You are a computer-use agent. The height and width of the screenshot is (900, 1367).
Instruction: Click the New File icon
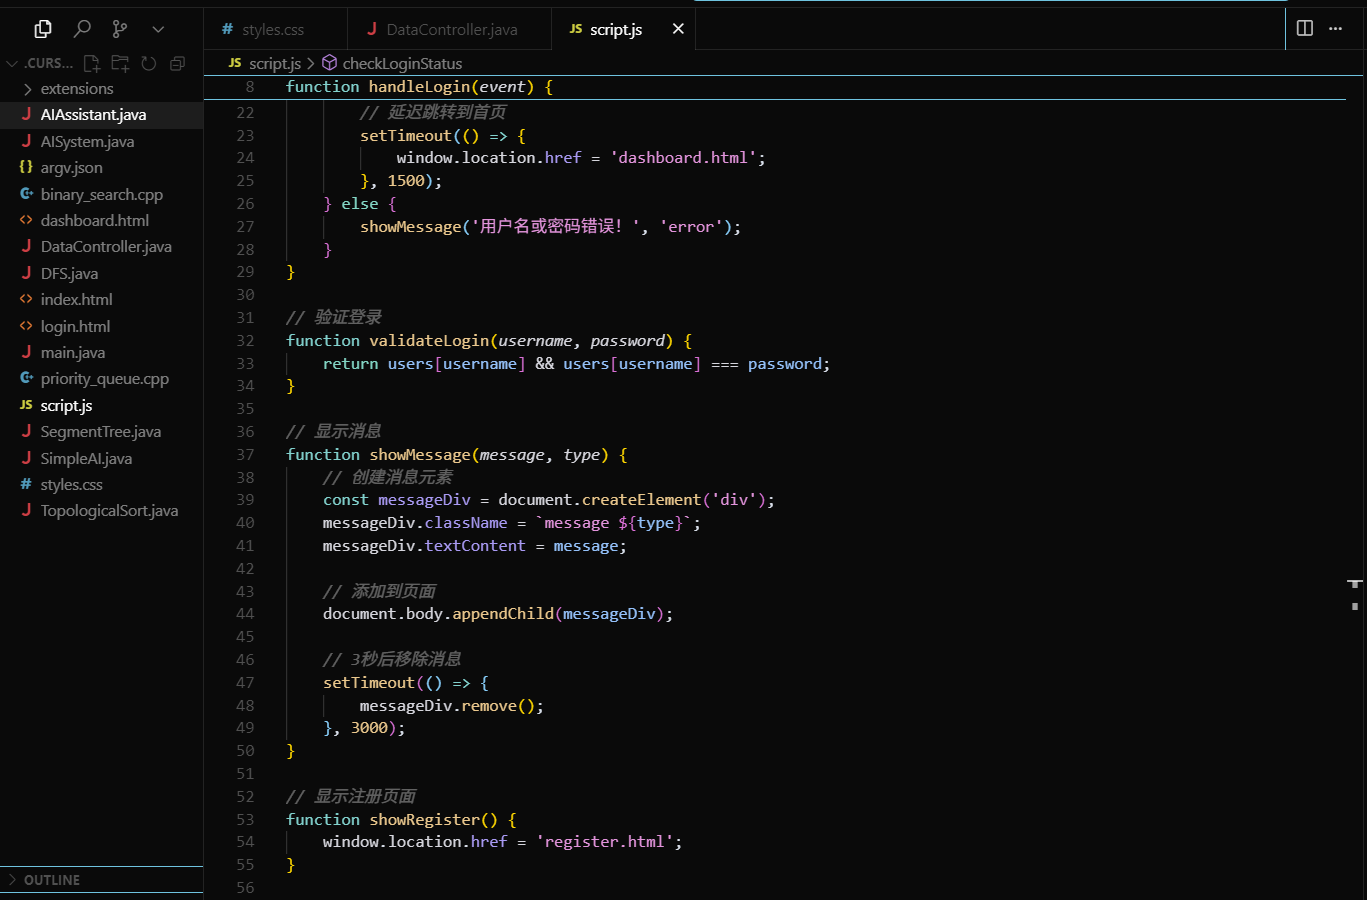tap(92, 63)
